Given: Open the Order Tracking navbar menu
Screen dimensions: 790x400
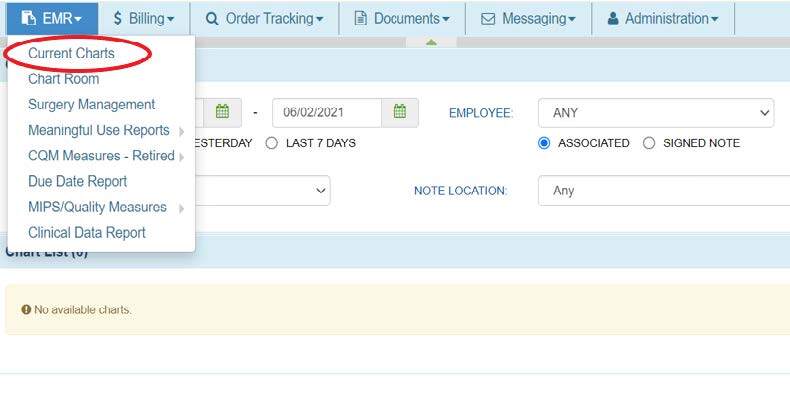Looking at the screenshot, I should click(x=264, y=18).
